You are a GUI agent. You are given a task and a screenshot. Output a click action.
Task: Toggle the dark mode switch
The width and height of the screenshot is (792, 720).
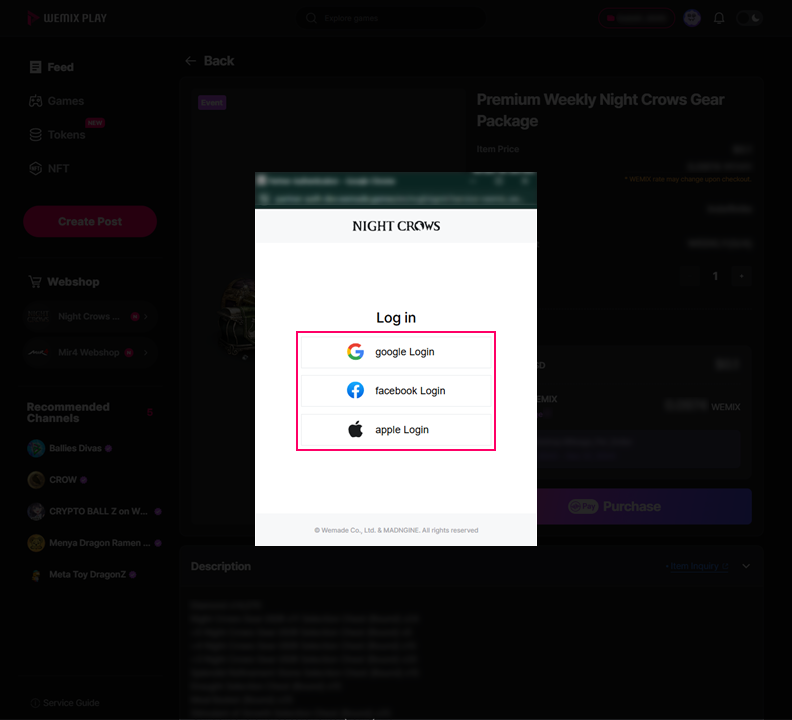pyautogui.click(x=749, y=18)
